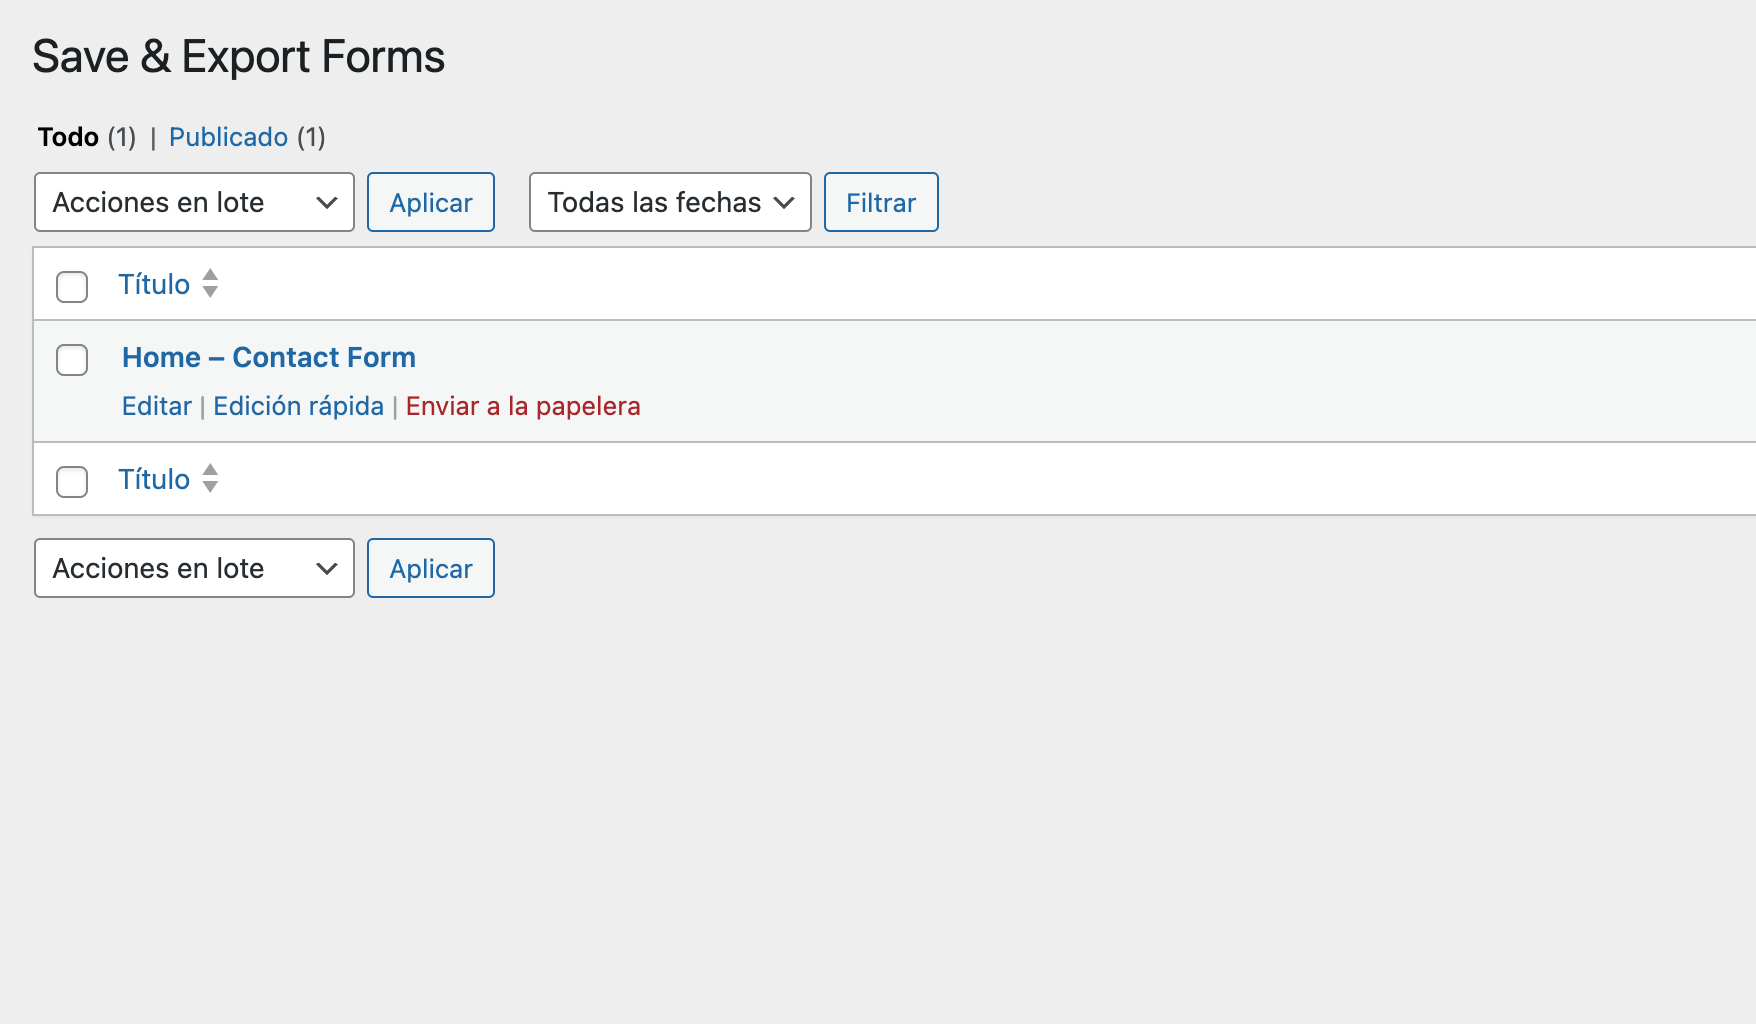The height and width of the screenshot is (1024, 1756).
Task: Open the top Acciones en lote dropdown
Action: point(194,202)
